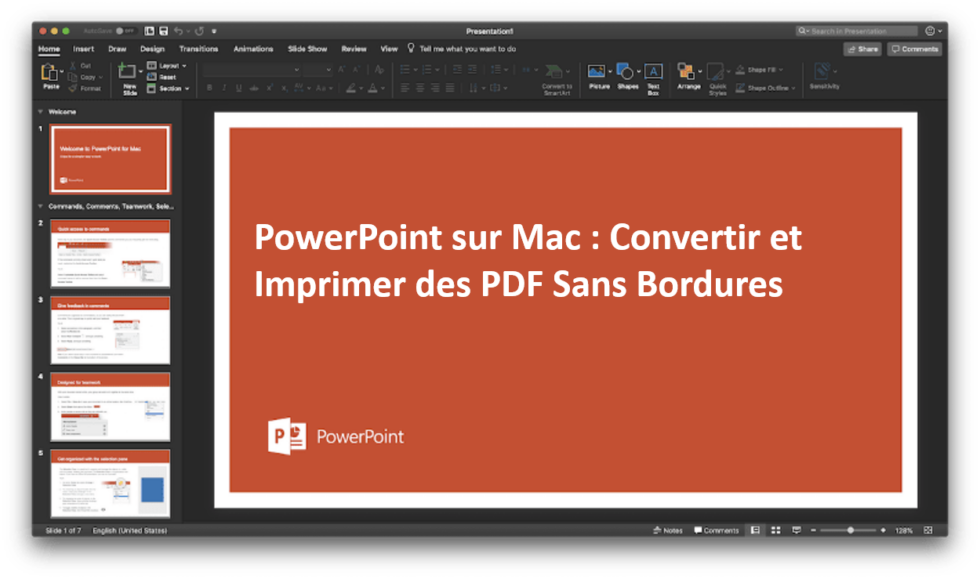Switch to the Draw tab

[x=117, y=49]
